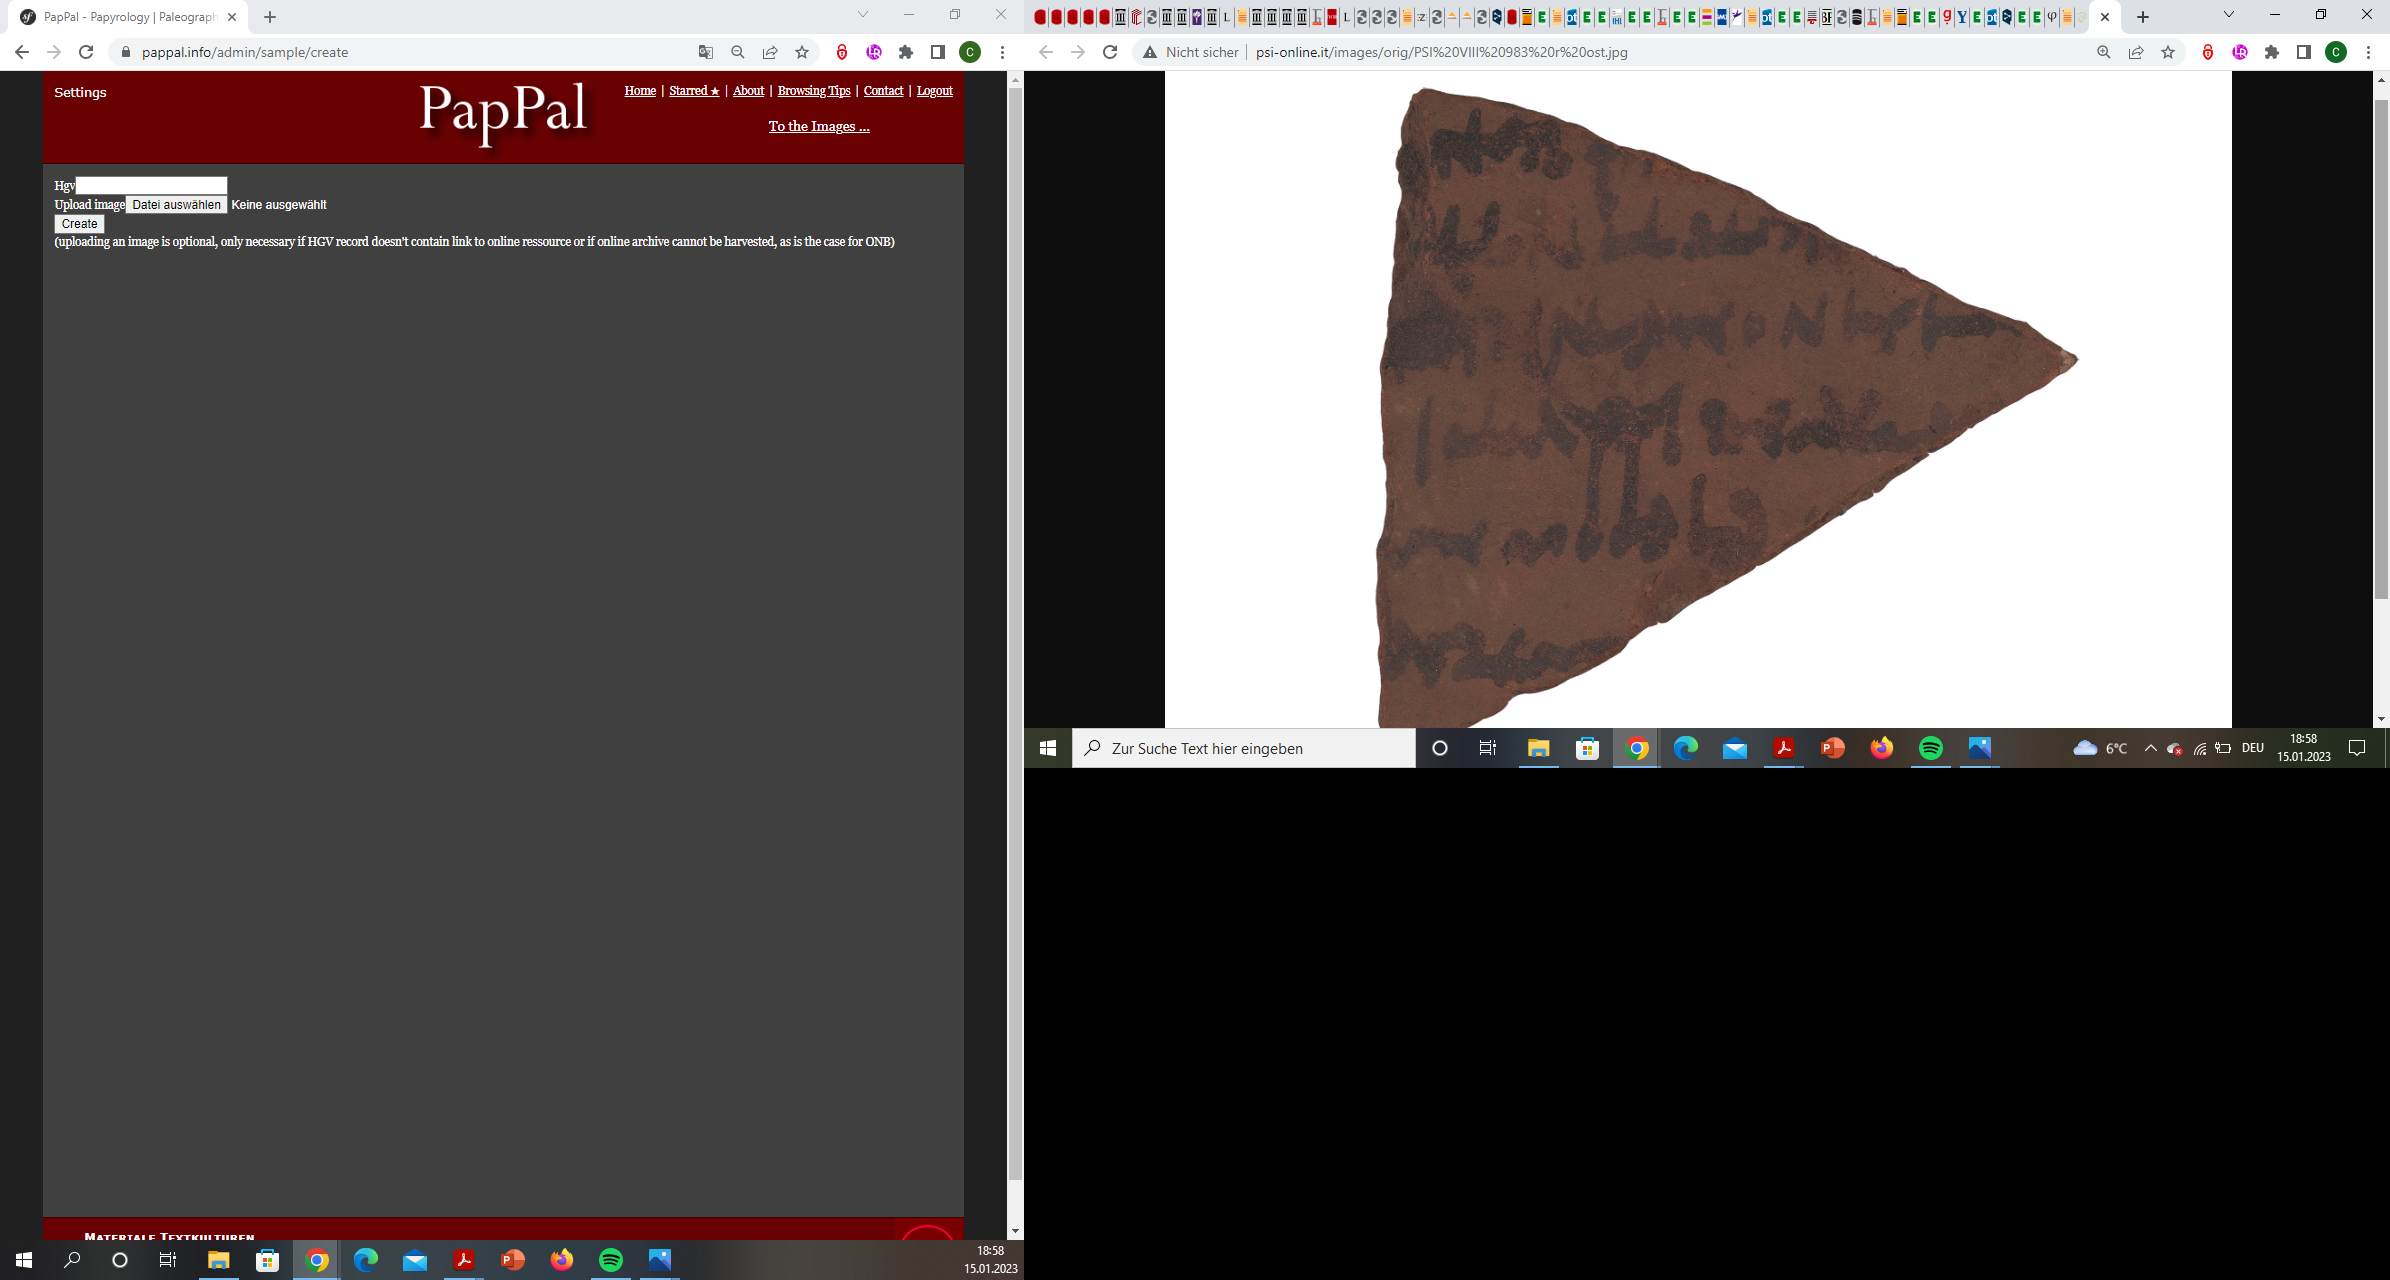The image size is (2390, 1280).
Task: Click the Create button
Action: (79, 224)
